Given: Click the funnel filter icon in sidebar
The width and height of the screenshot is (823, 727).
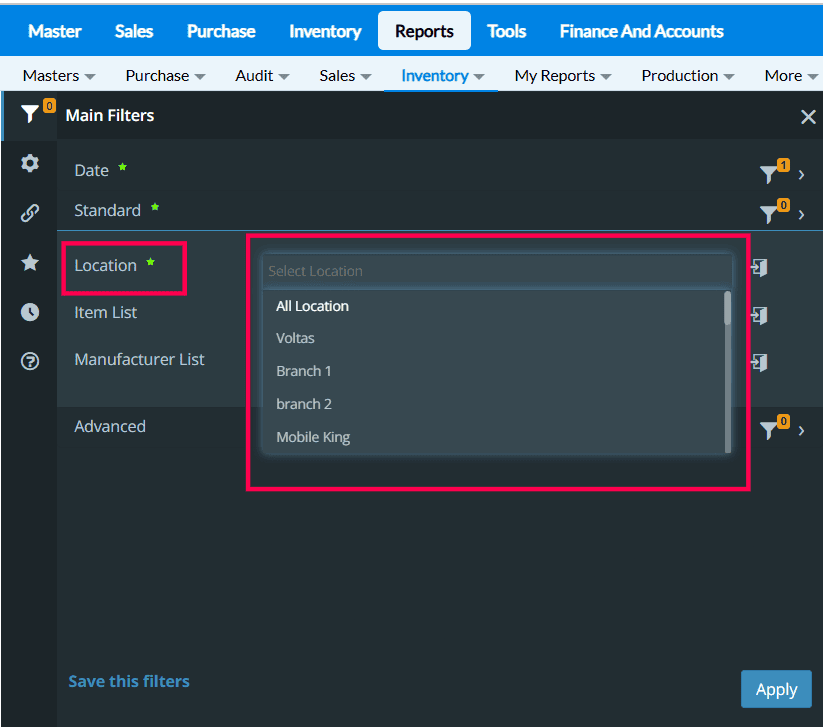Looking at the screenshot, I should tap(30, 114).
